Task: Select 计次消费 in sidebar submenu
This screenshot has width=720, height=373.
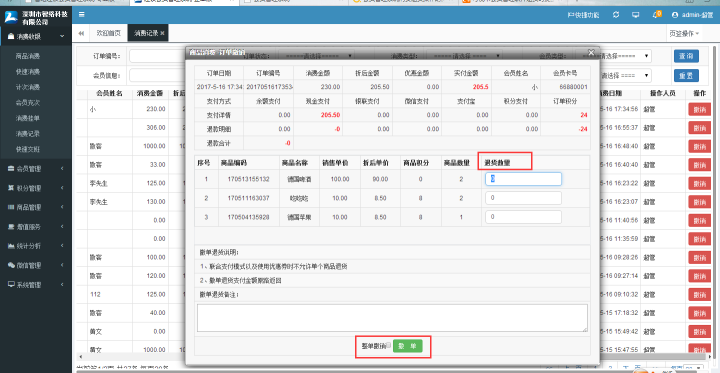Action: pos(28,87)
